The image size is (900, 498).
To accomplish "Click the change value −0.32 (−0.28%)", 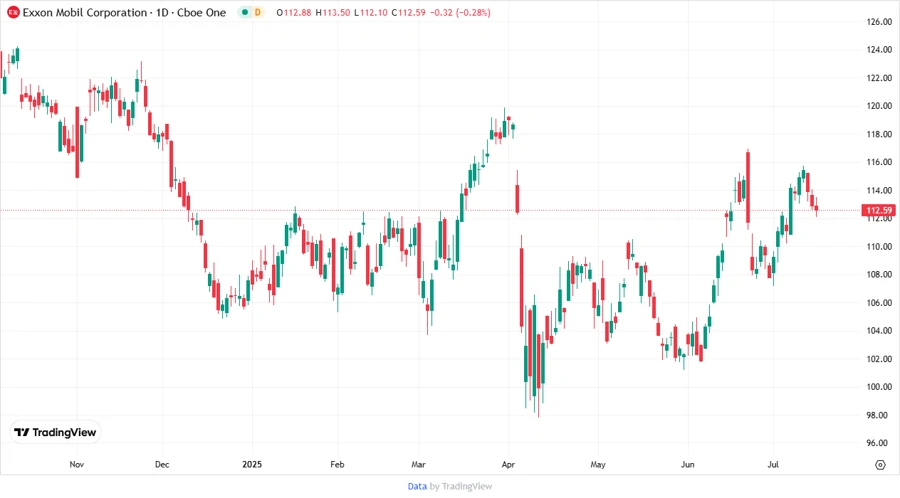I will (460, 12).
